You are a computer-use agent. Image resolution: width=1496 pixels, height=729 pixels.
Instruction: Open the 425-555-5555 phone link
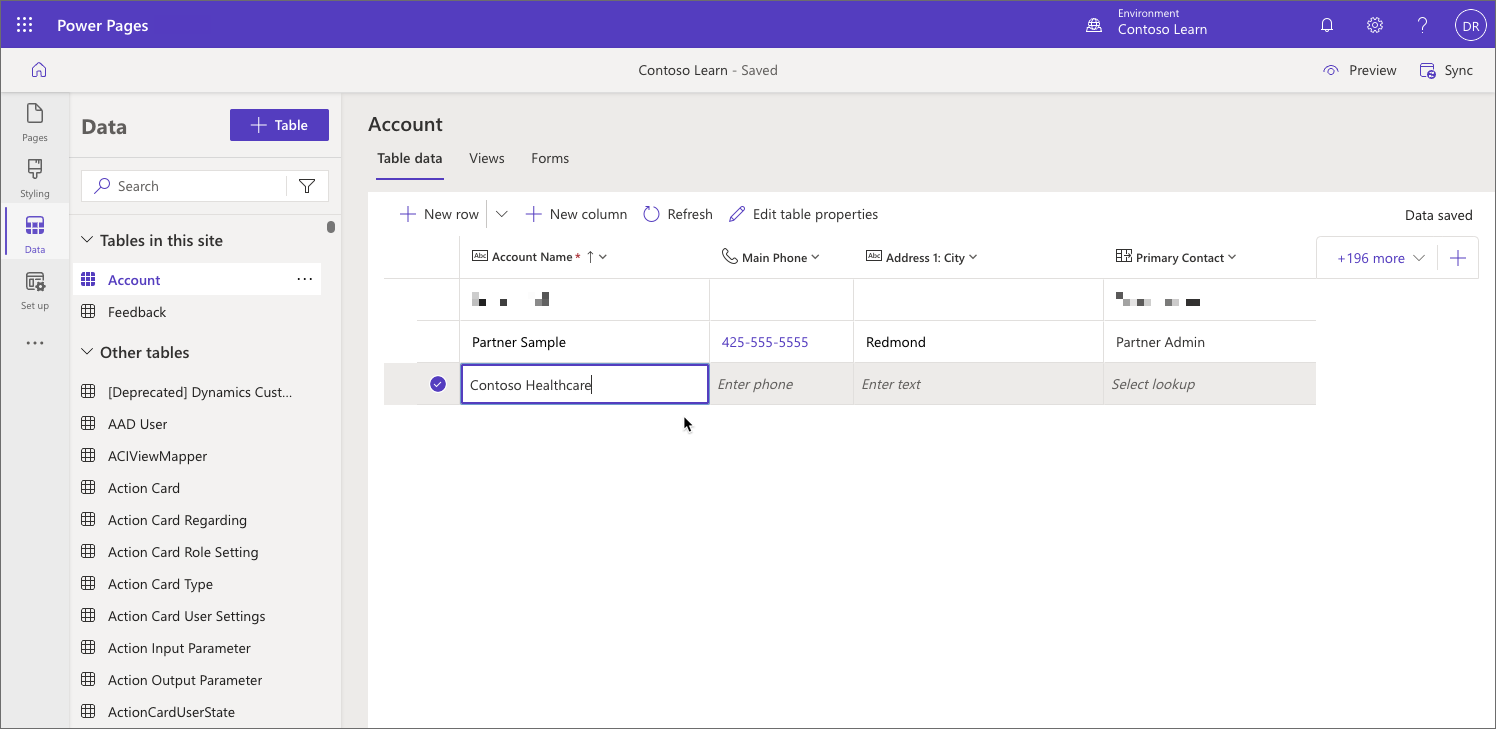[x=765, y=341]
